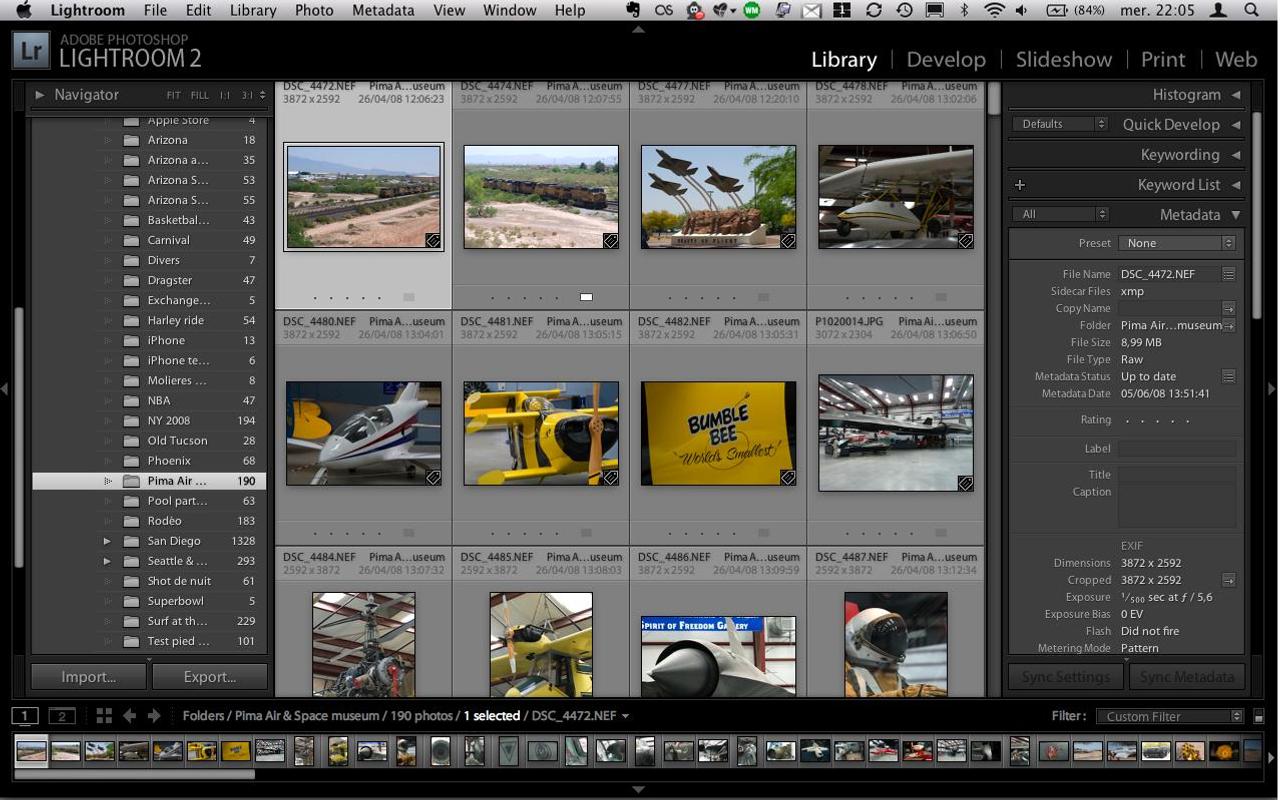Click the Wi-Fi status icon

coord(994,10)
